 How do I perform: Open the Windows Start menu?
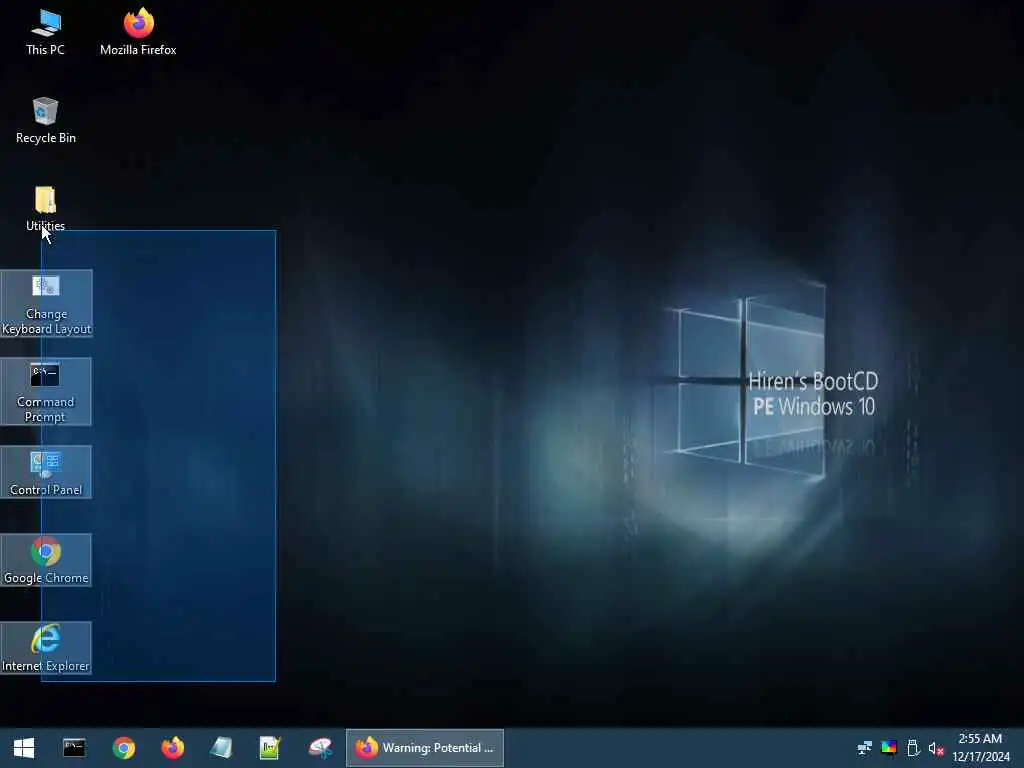coord(24,748)
